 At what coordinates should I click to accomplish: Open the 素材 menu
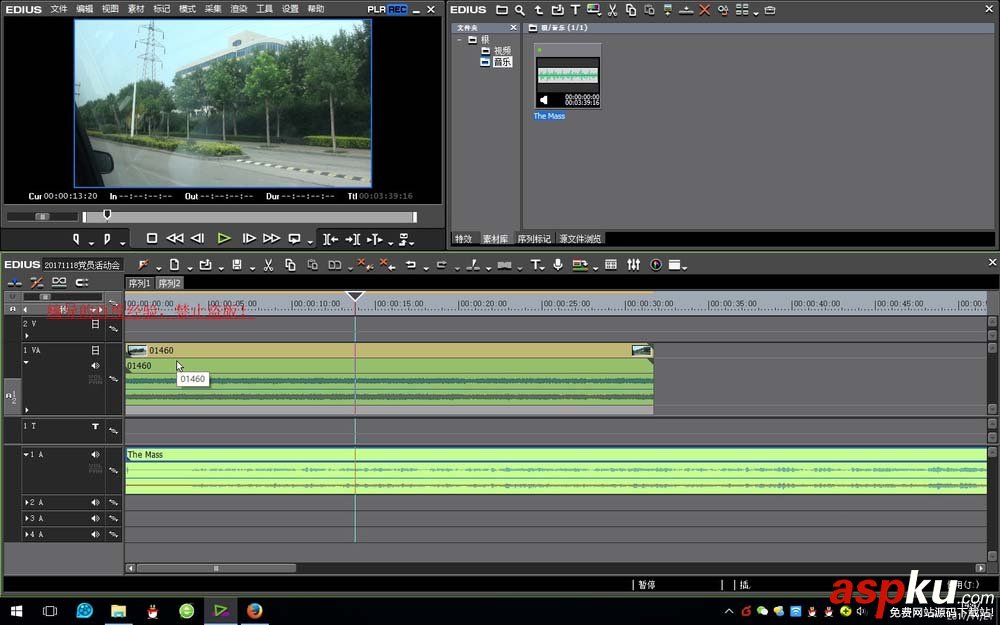click(x=136, y=9)
